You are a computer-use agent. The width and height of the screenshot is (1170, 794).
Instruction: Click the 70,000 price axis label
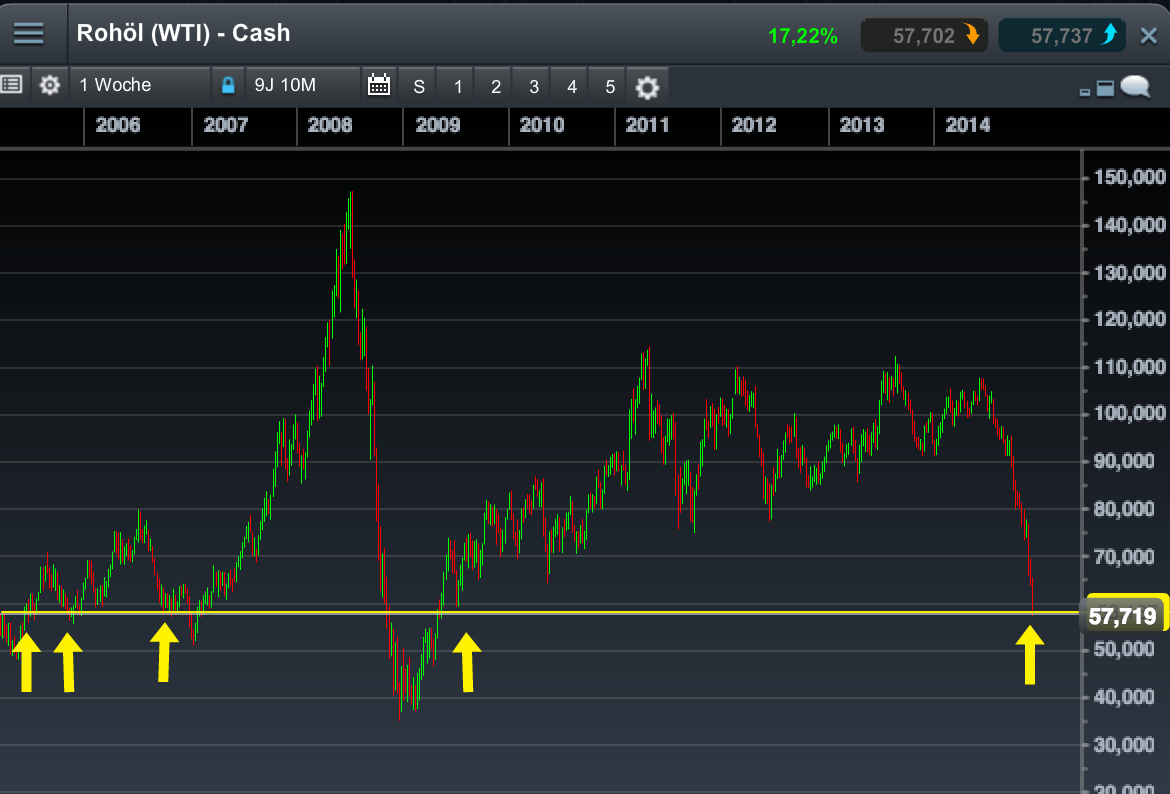click(1124, 556)
